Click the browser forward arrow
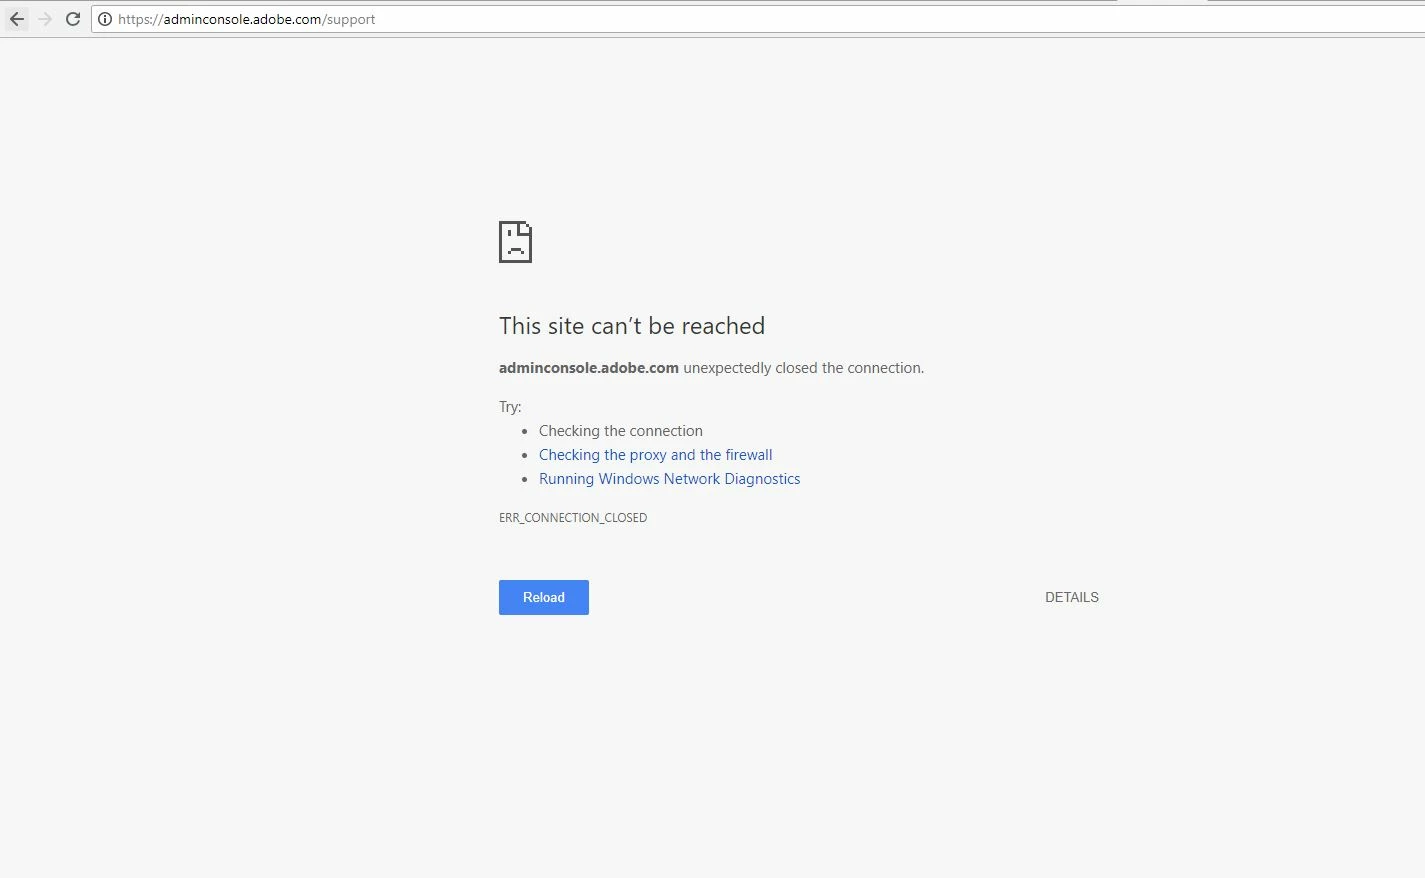 click(45, 19)
